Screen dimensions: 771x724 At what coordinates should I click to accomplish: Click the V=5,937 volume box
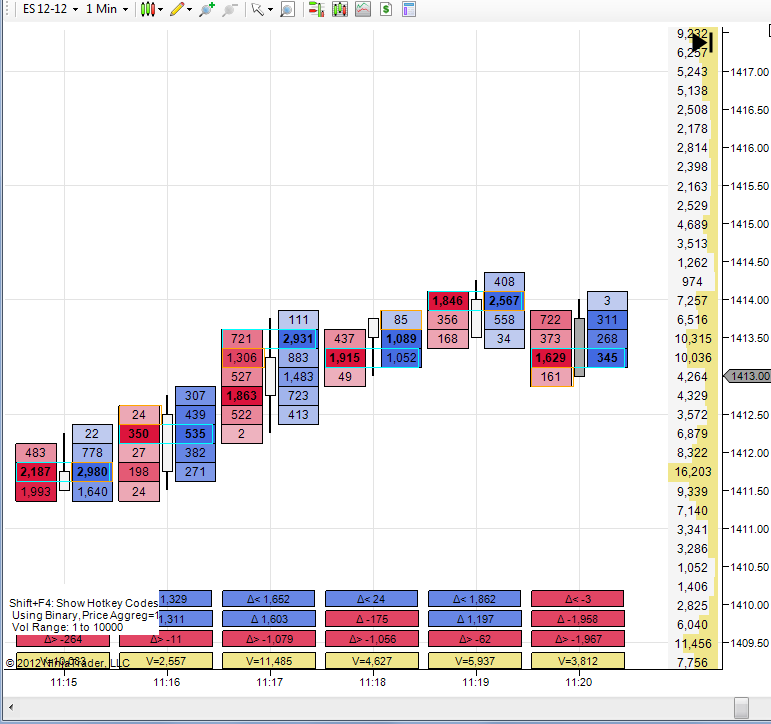(x=474, y=661)
